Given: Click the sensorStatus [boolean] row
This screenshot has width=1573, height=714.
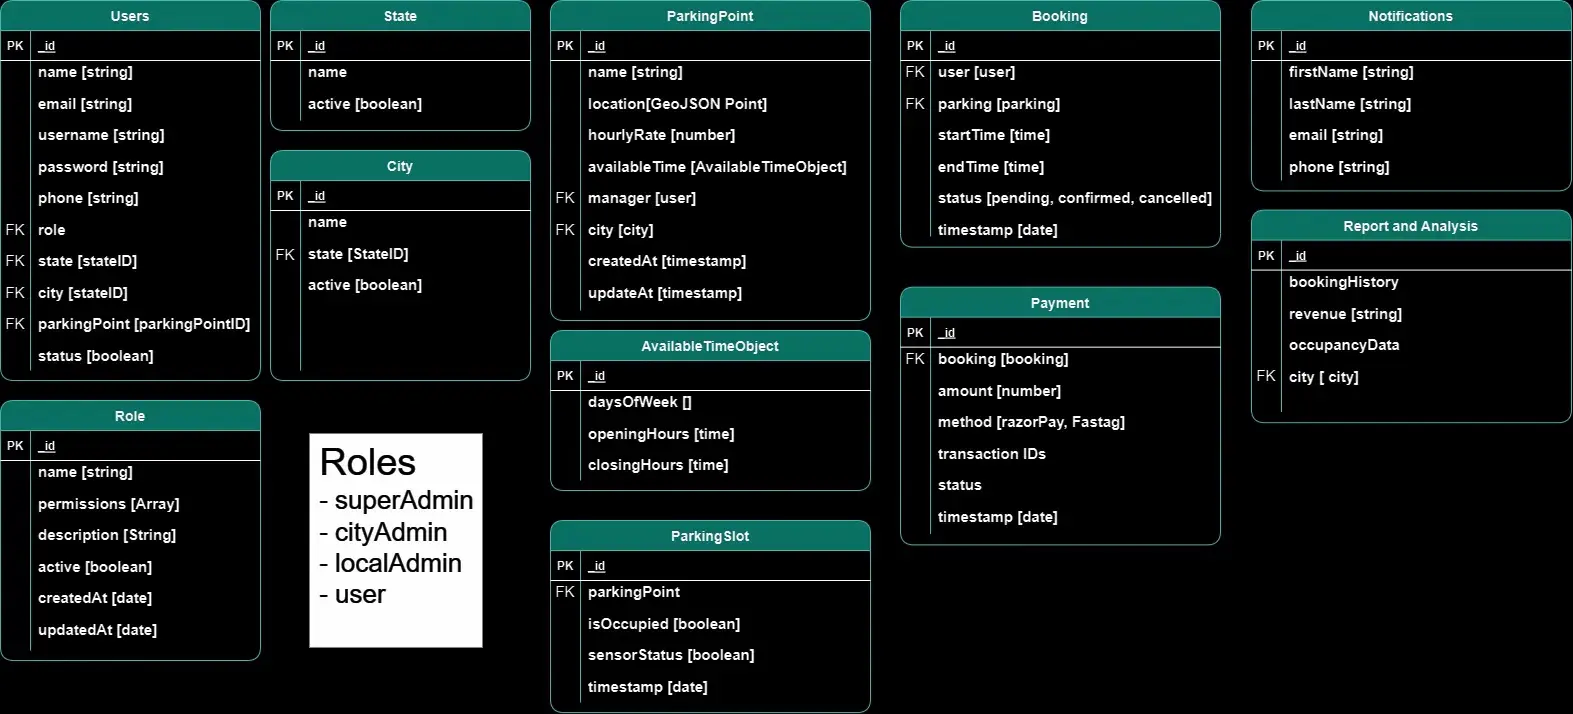Looking at the screenshot, I should pos(671,655).
